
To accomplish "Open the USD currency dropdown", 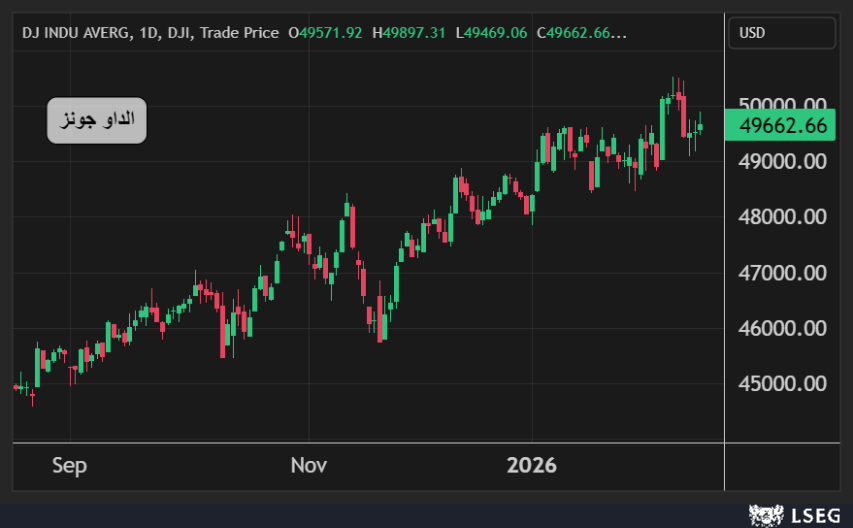I will (781, 33).
